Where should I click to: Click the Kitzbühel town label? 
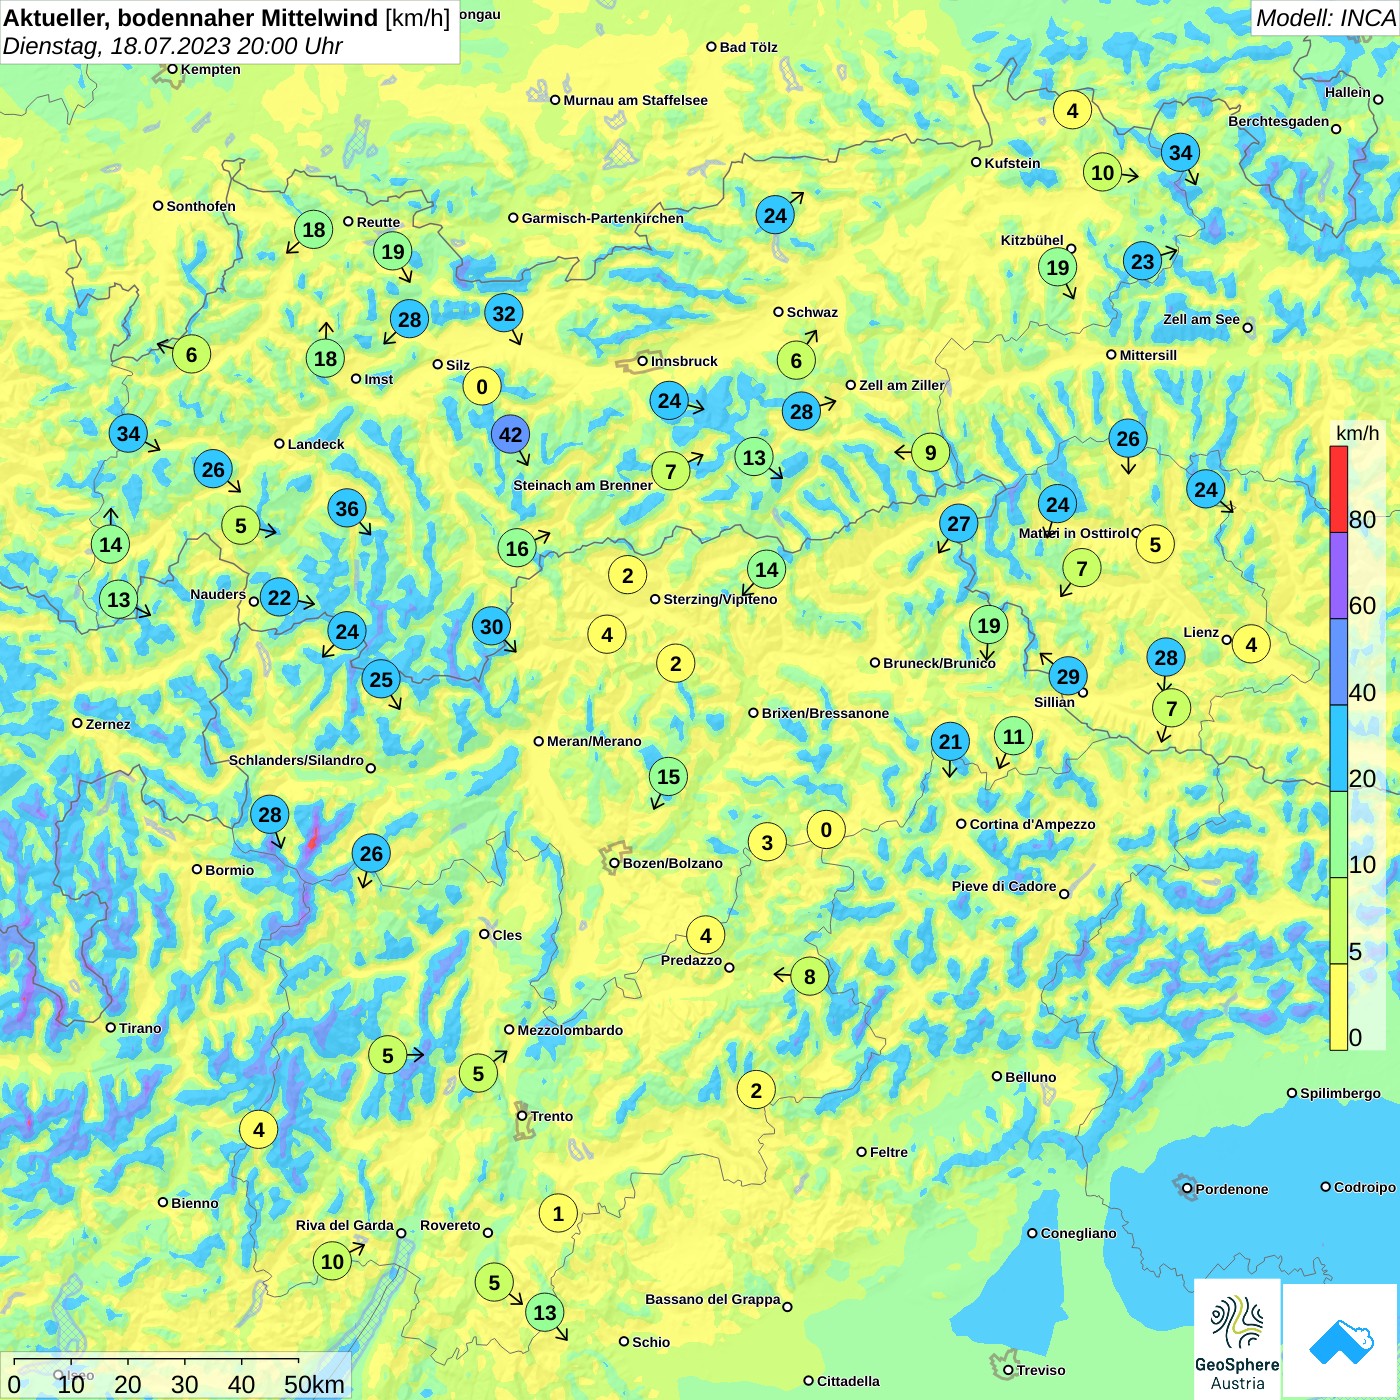(1032, 240)
